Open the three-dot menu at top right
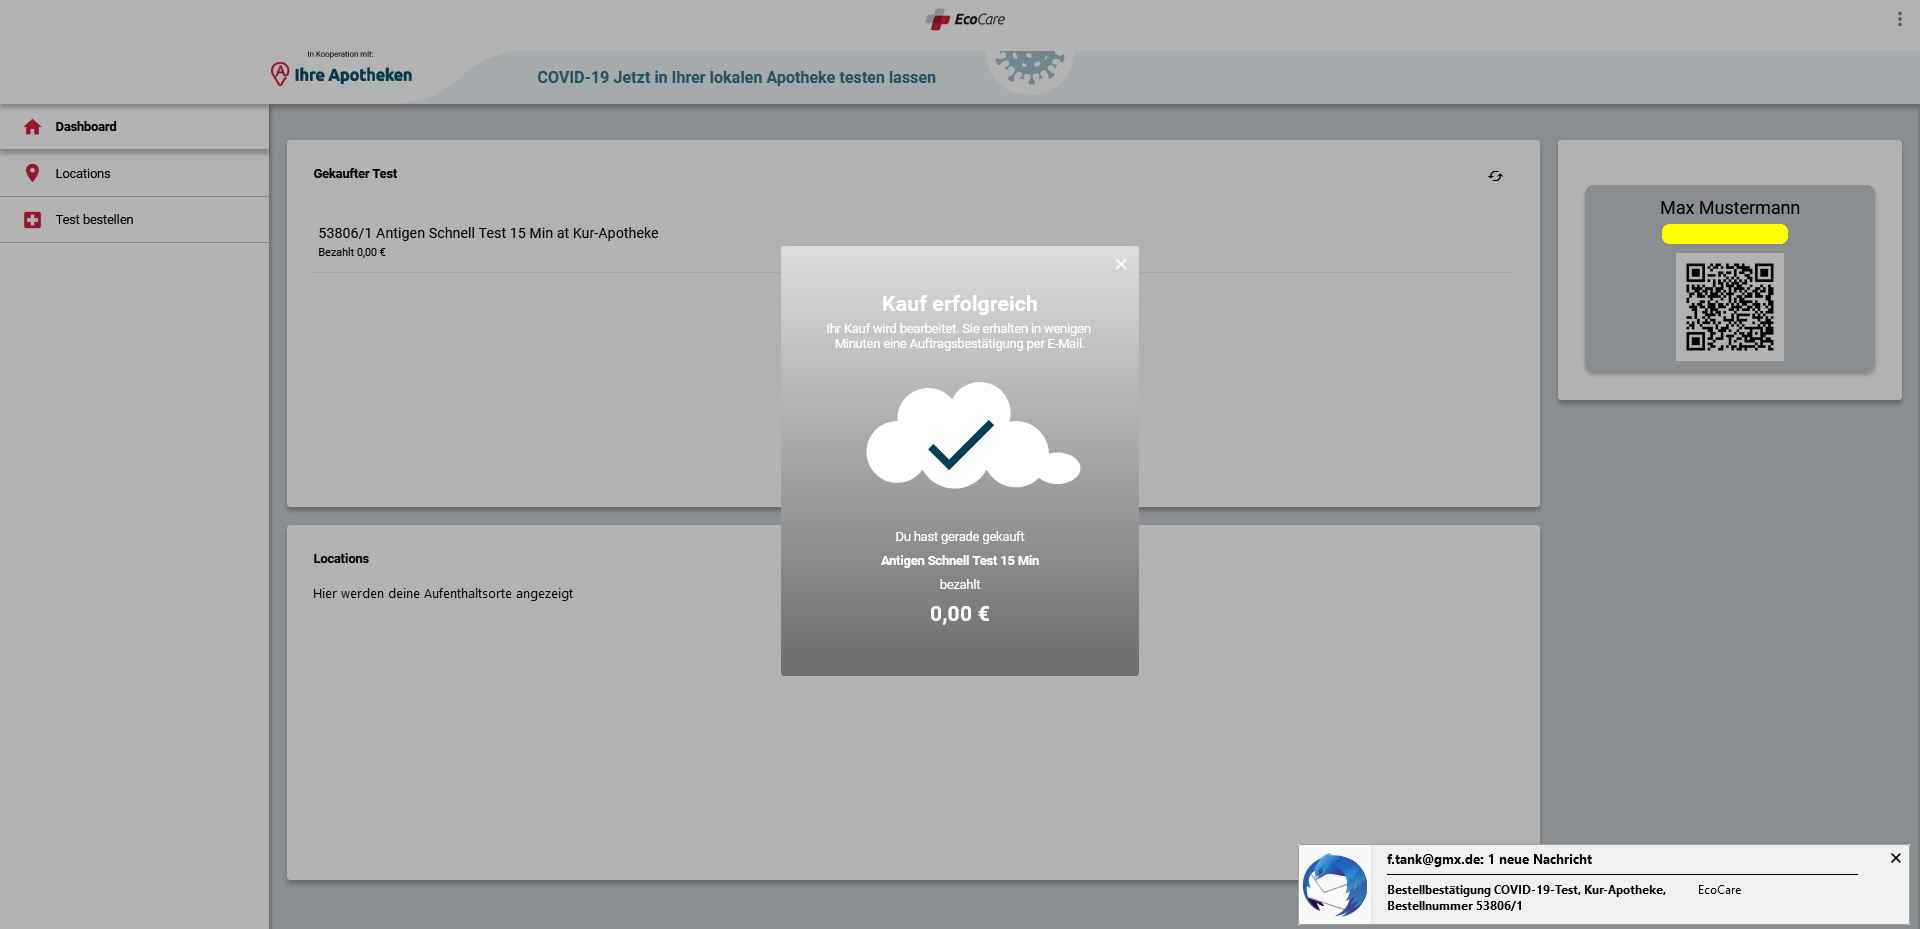Screen dimensions: 1920x929 1899,19
